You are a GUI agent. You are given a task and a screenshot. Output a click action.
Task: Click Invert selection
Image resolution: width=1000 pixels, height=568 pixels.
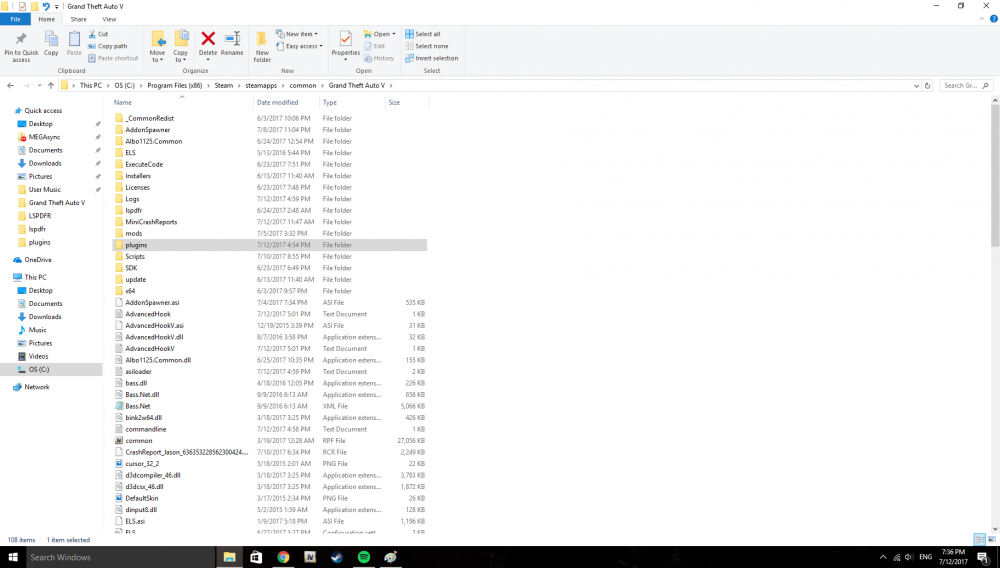[x=431, y=58]
